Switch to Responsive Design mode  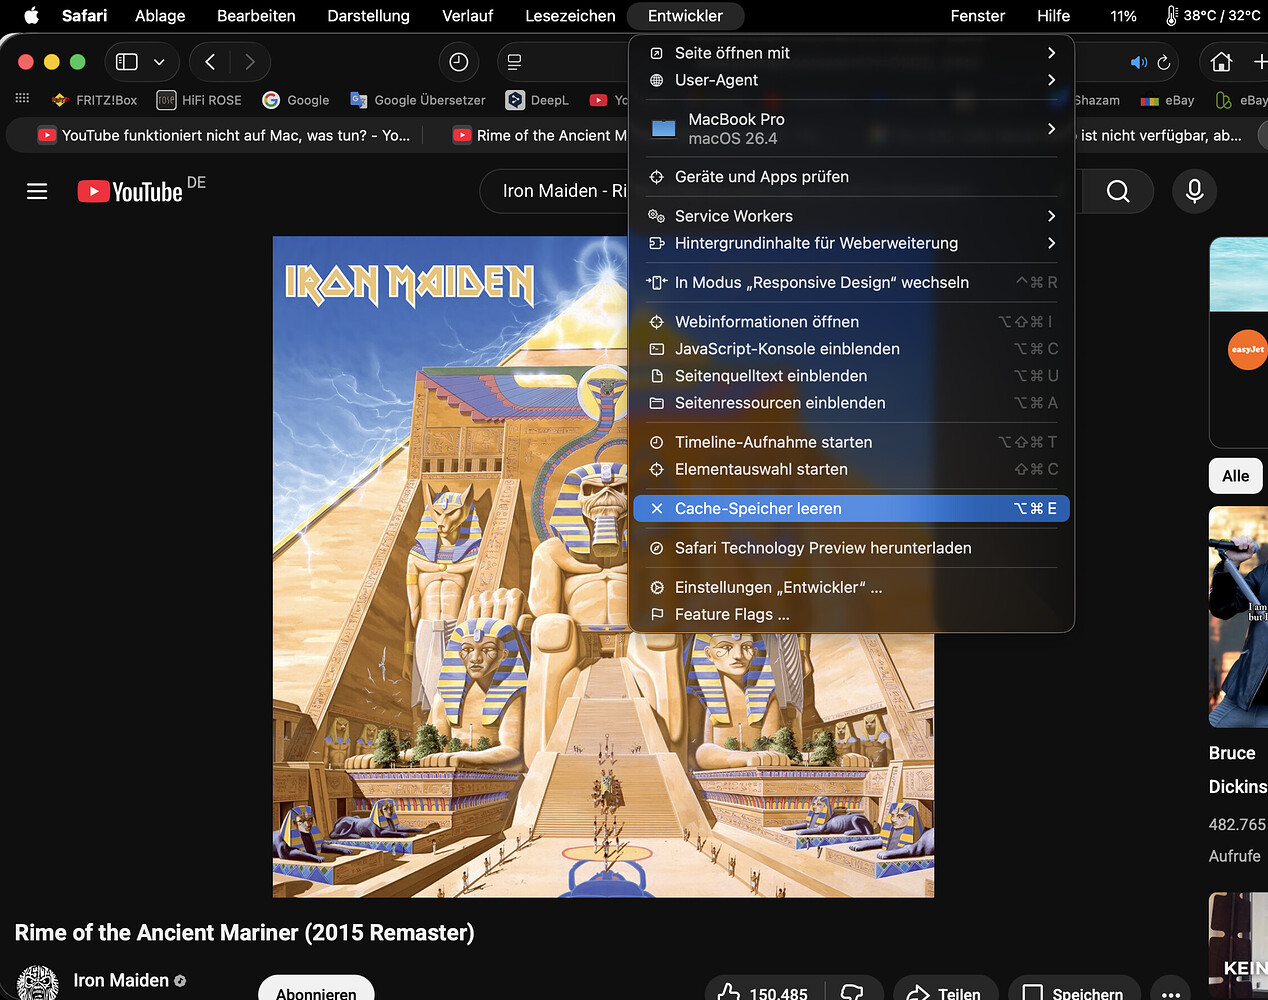click(x=851, y=283)
